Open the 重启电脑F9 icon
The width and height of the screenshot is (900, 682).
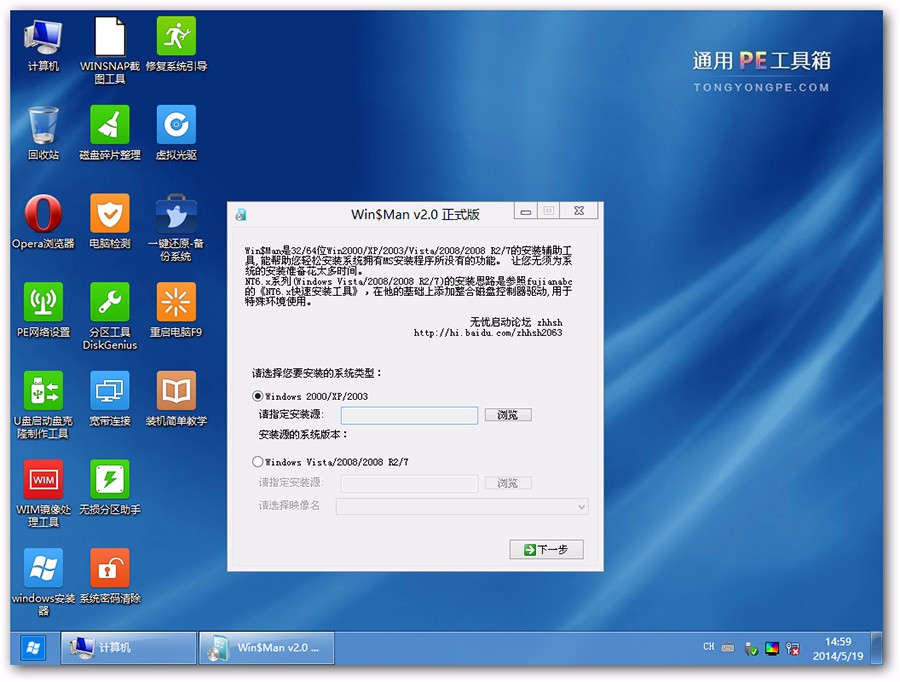pyautogui.click(x=176, y=303)
